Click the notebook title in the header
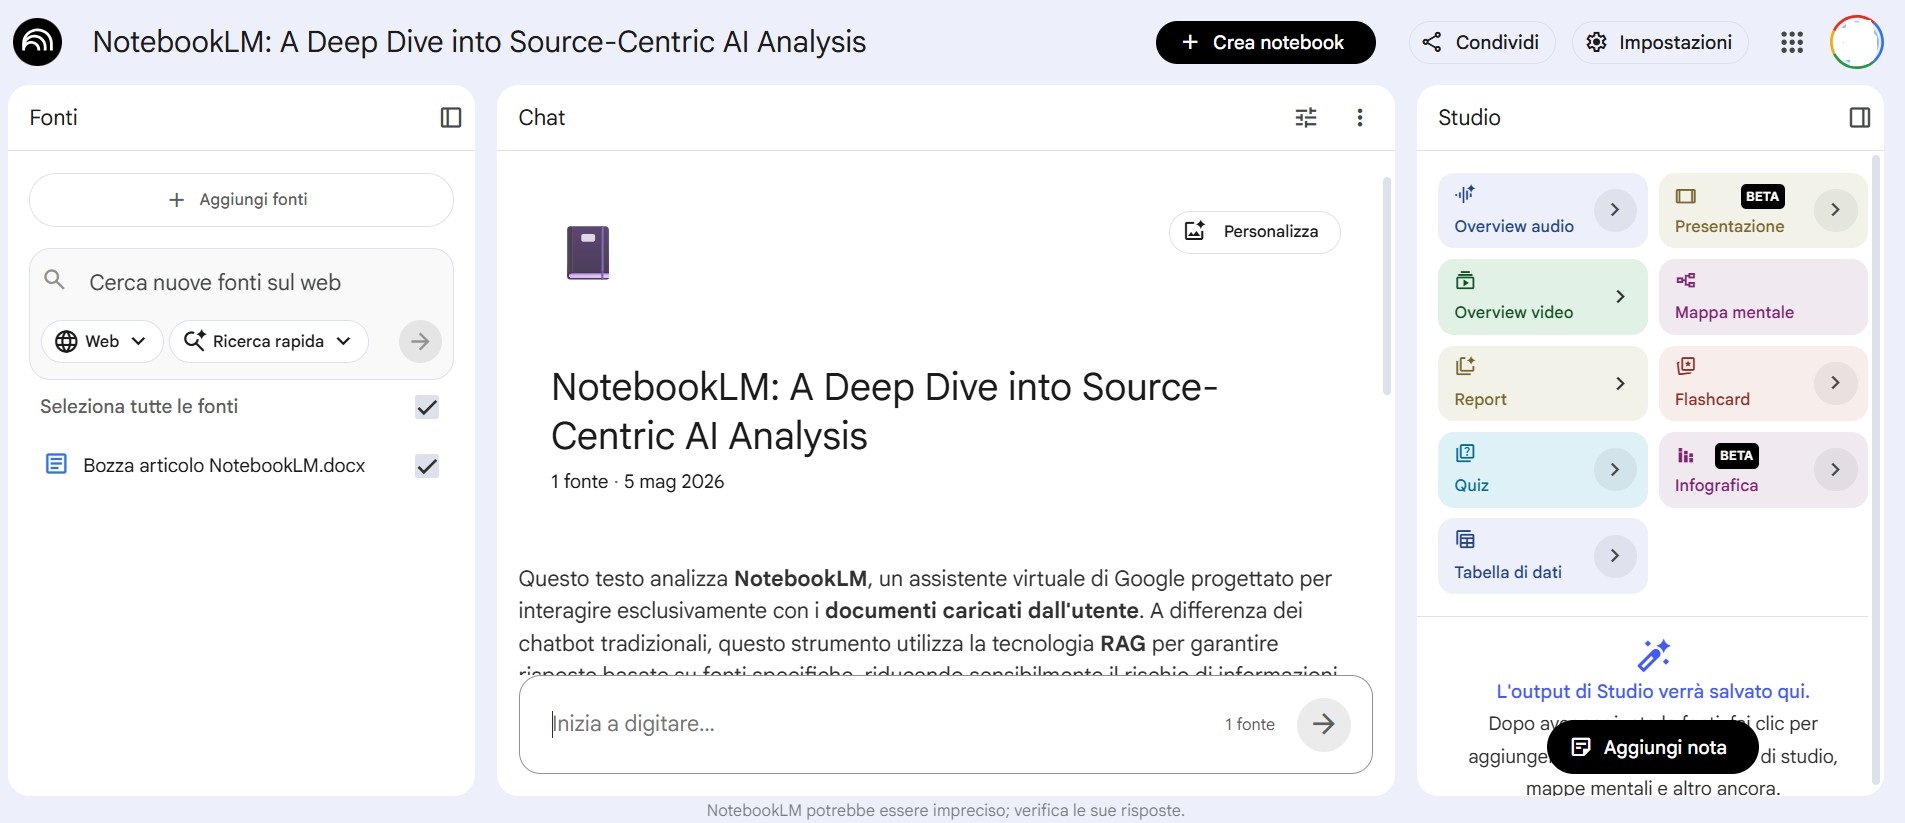Image resolution: width=1905 pixels, height=823 pixels. tap(479, 42)
